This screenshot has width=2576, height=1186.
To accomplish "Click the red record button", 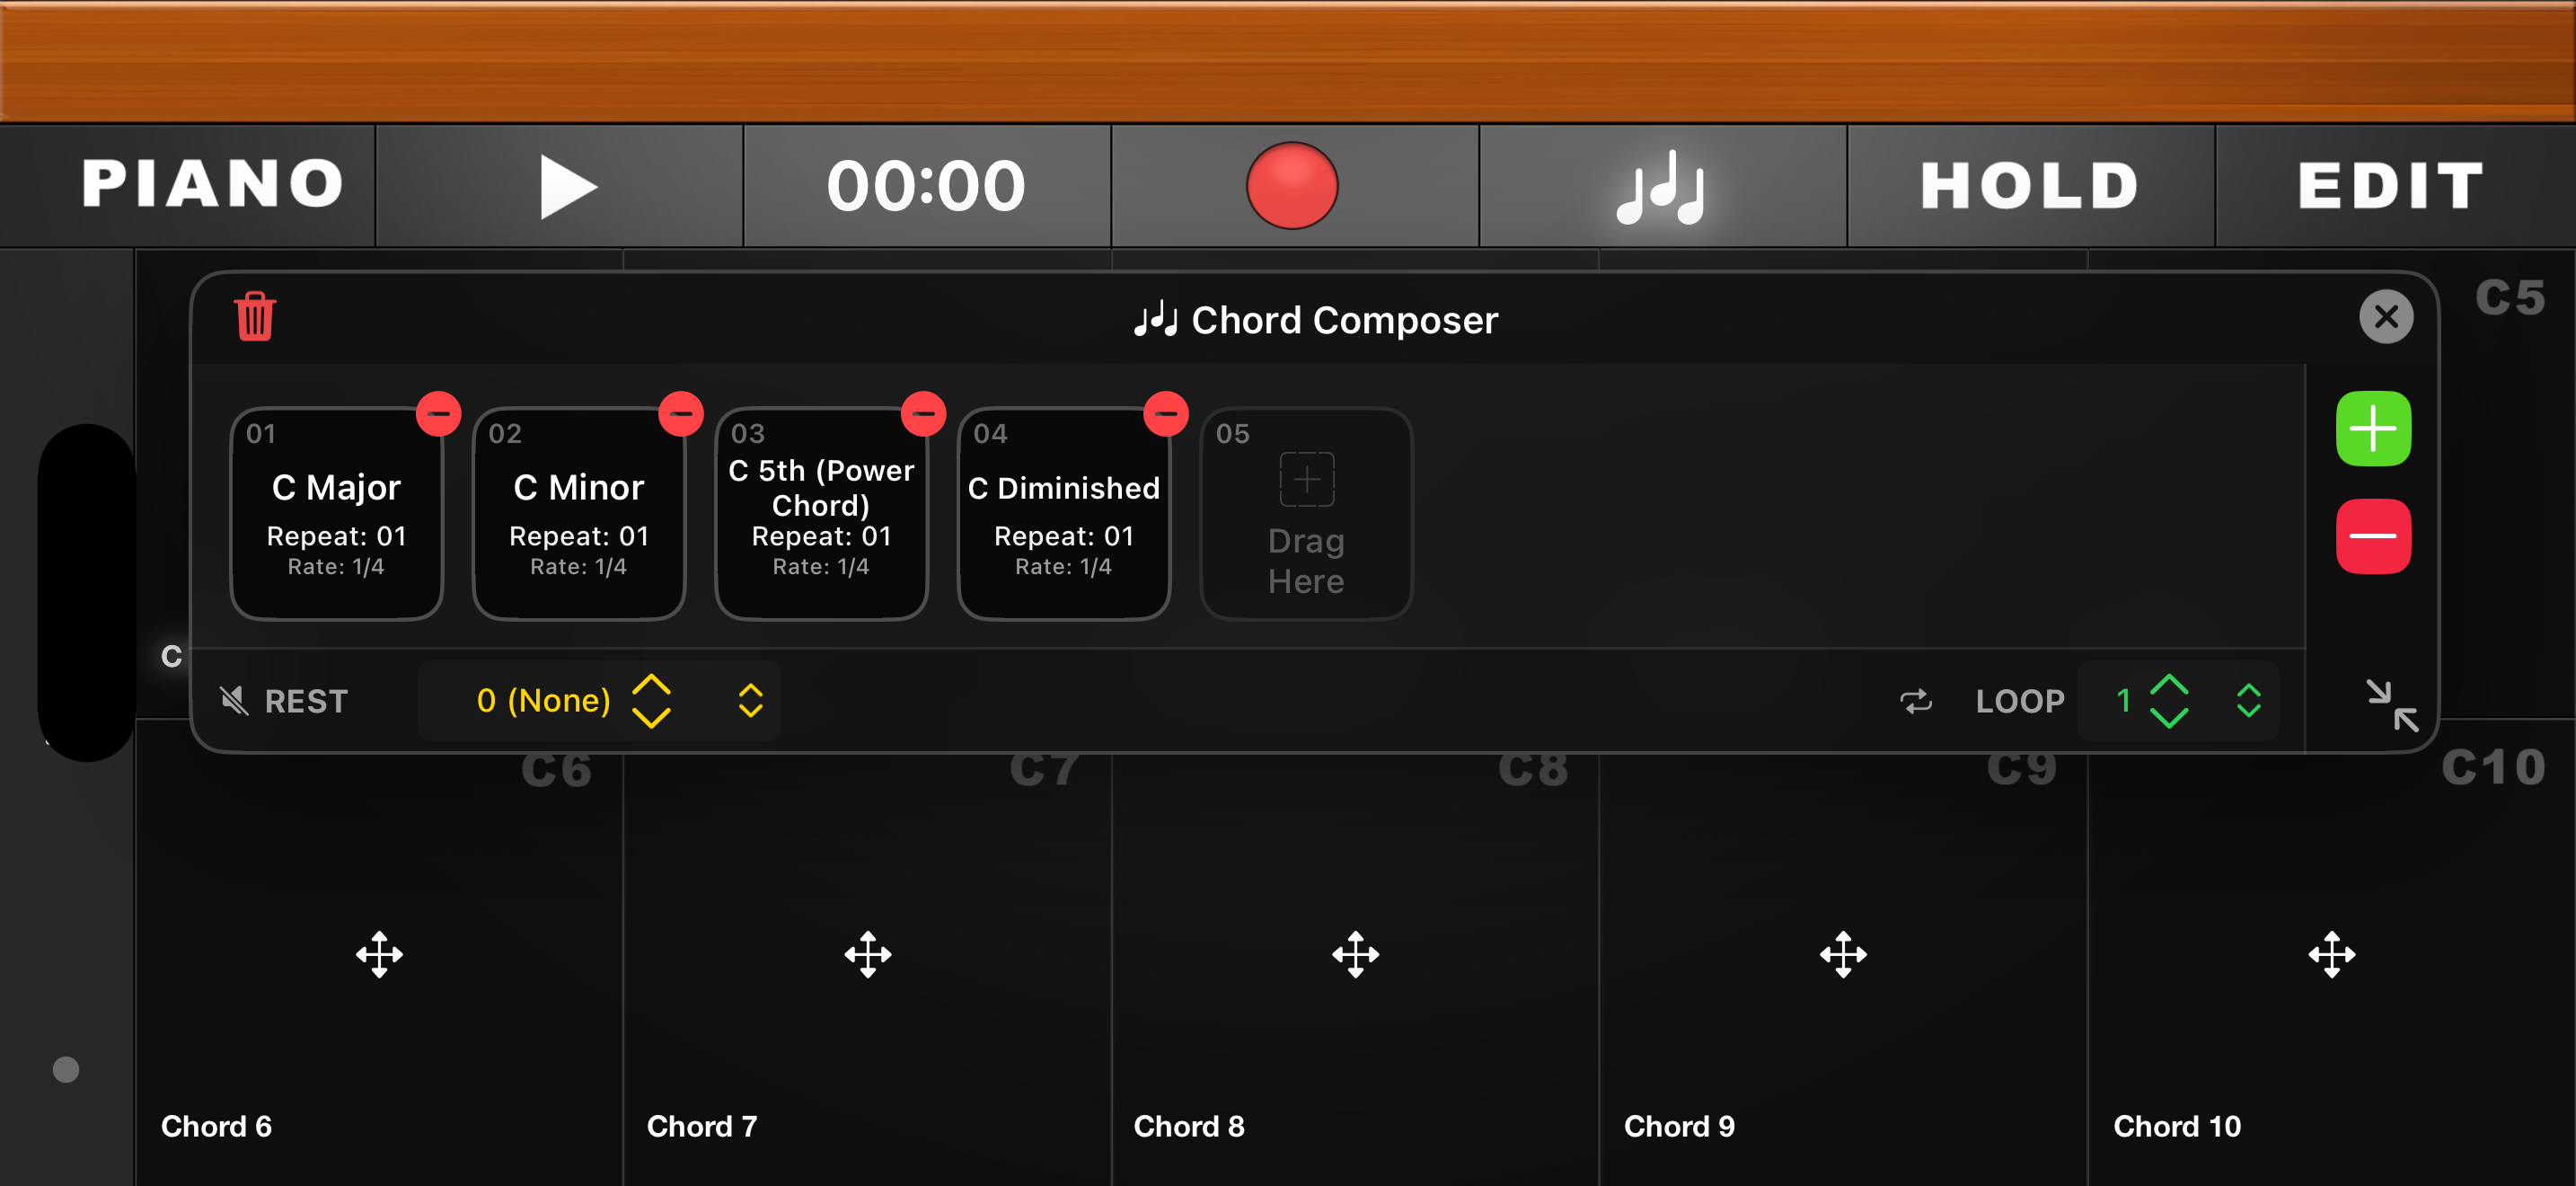I will tap(1292, 186).
